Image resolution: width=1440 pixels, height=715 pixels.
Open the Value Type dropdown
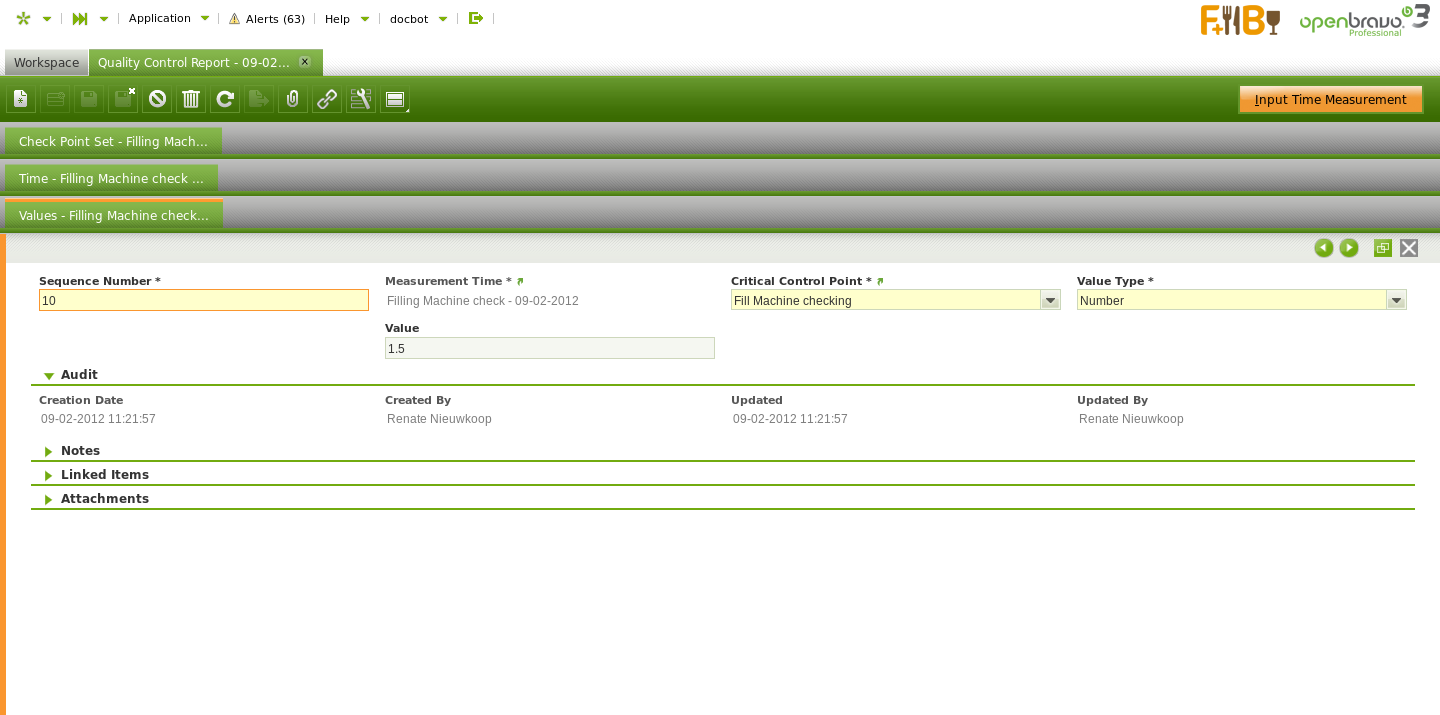click(1396, 300)
